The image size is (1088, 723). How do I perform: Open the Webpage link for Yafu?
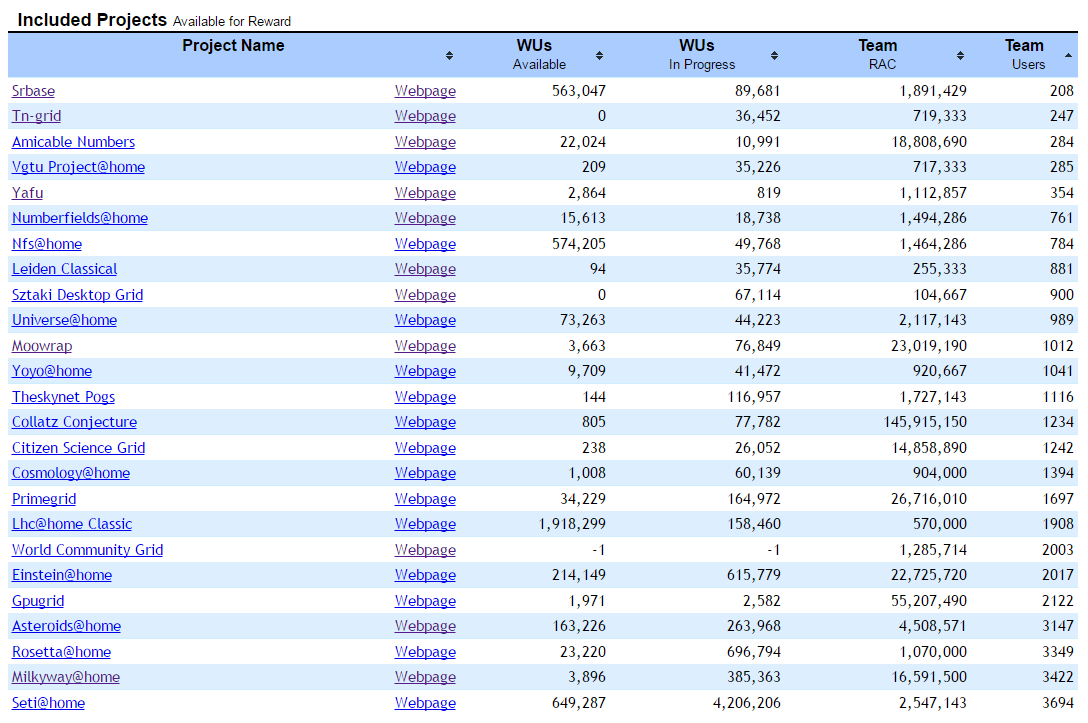(425, 193)
